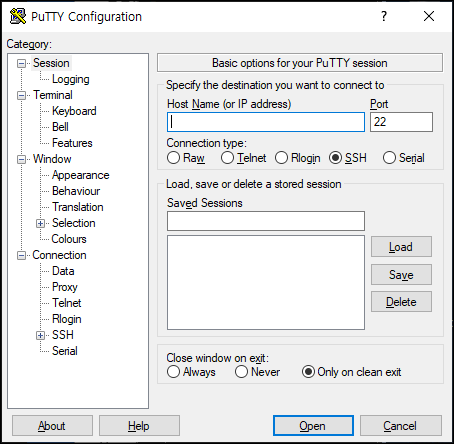Select the Telnet connection type radio

pyautogui.click(x=227, y=158)
